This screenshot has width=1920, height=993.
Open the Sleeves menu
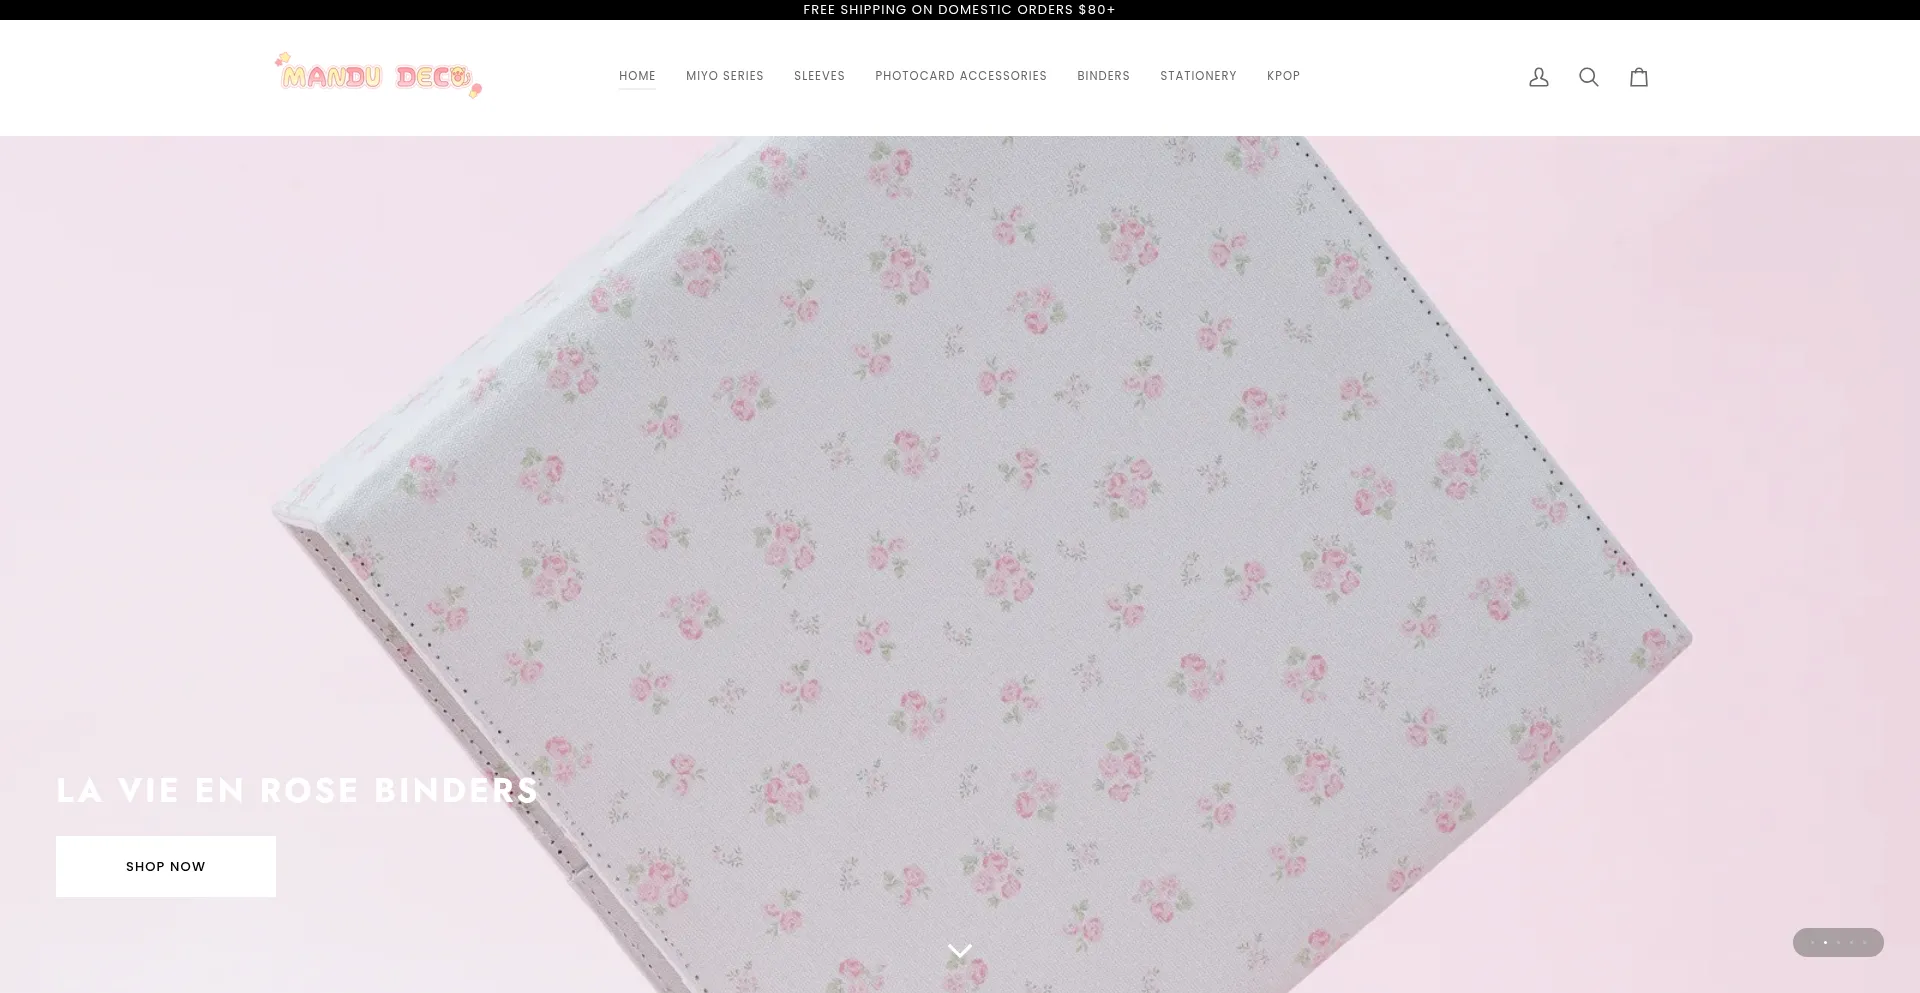(x=819, y=76)
